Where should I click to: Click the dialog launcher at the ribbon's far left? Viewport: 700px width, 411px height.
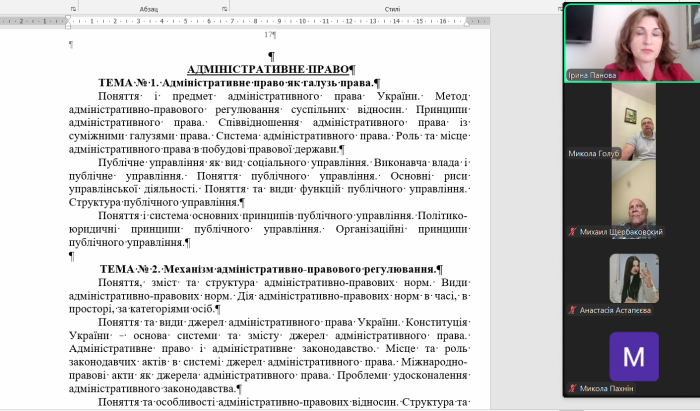pyautogui.click(x=73, y=8)
